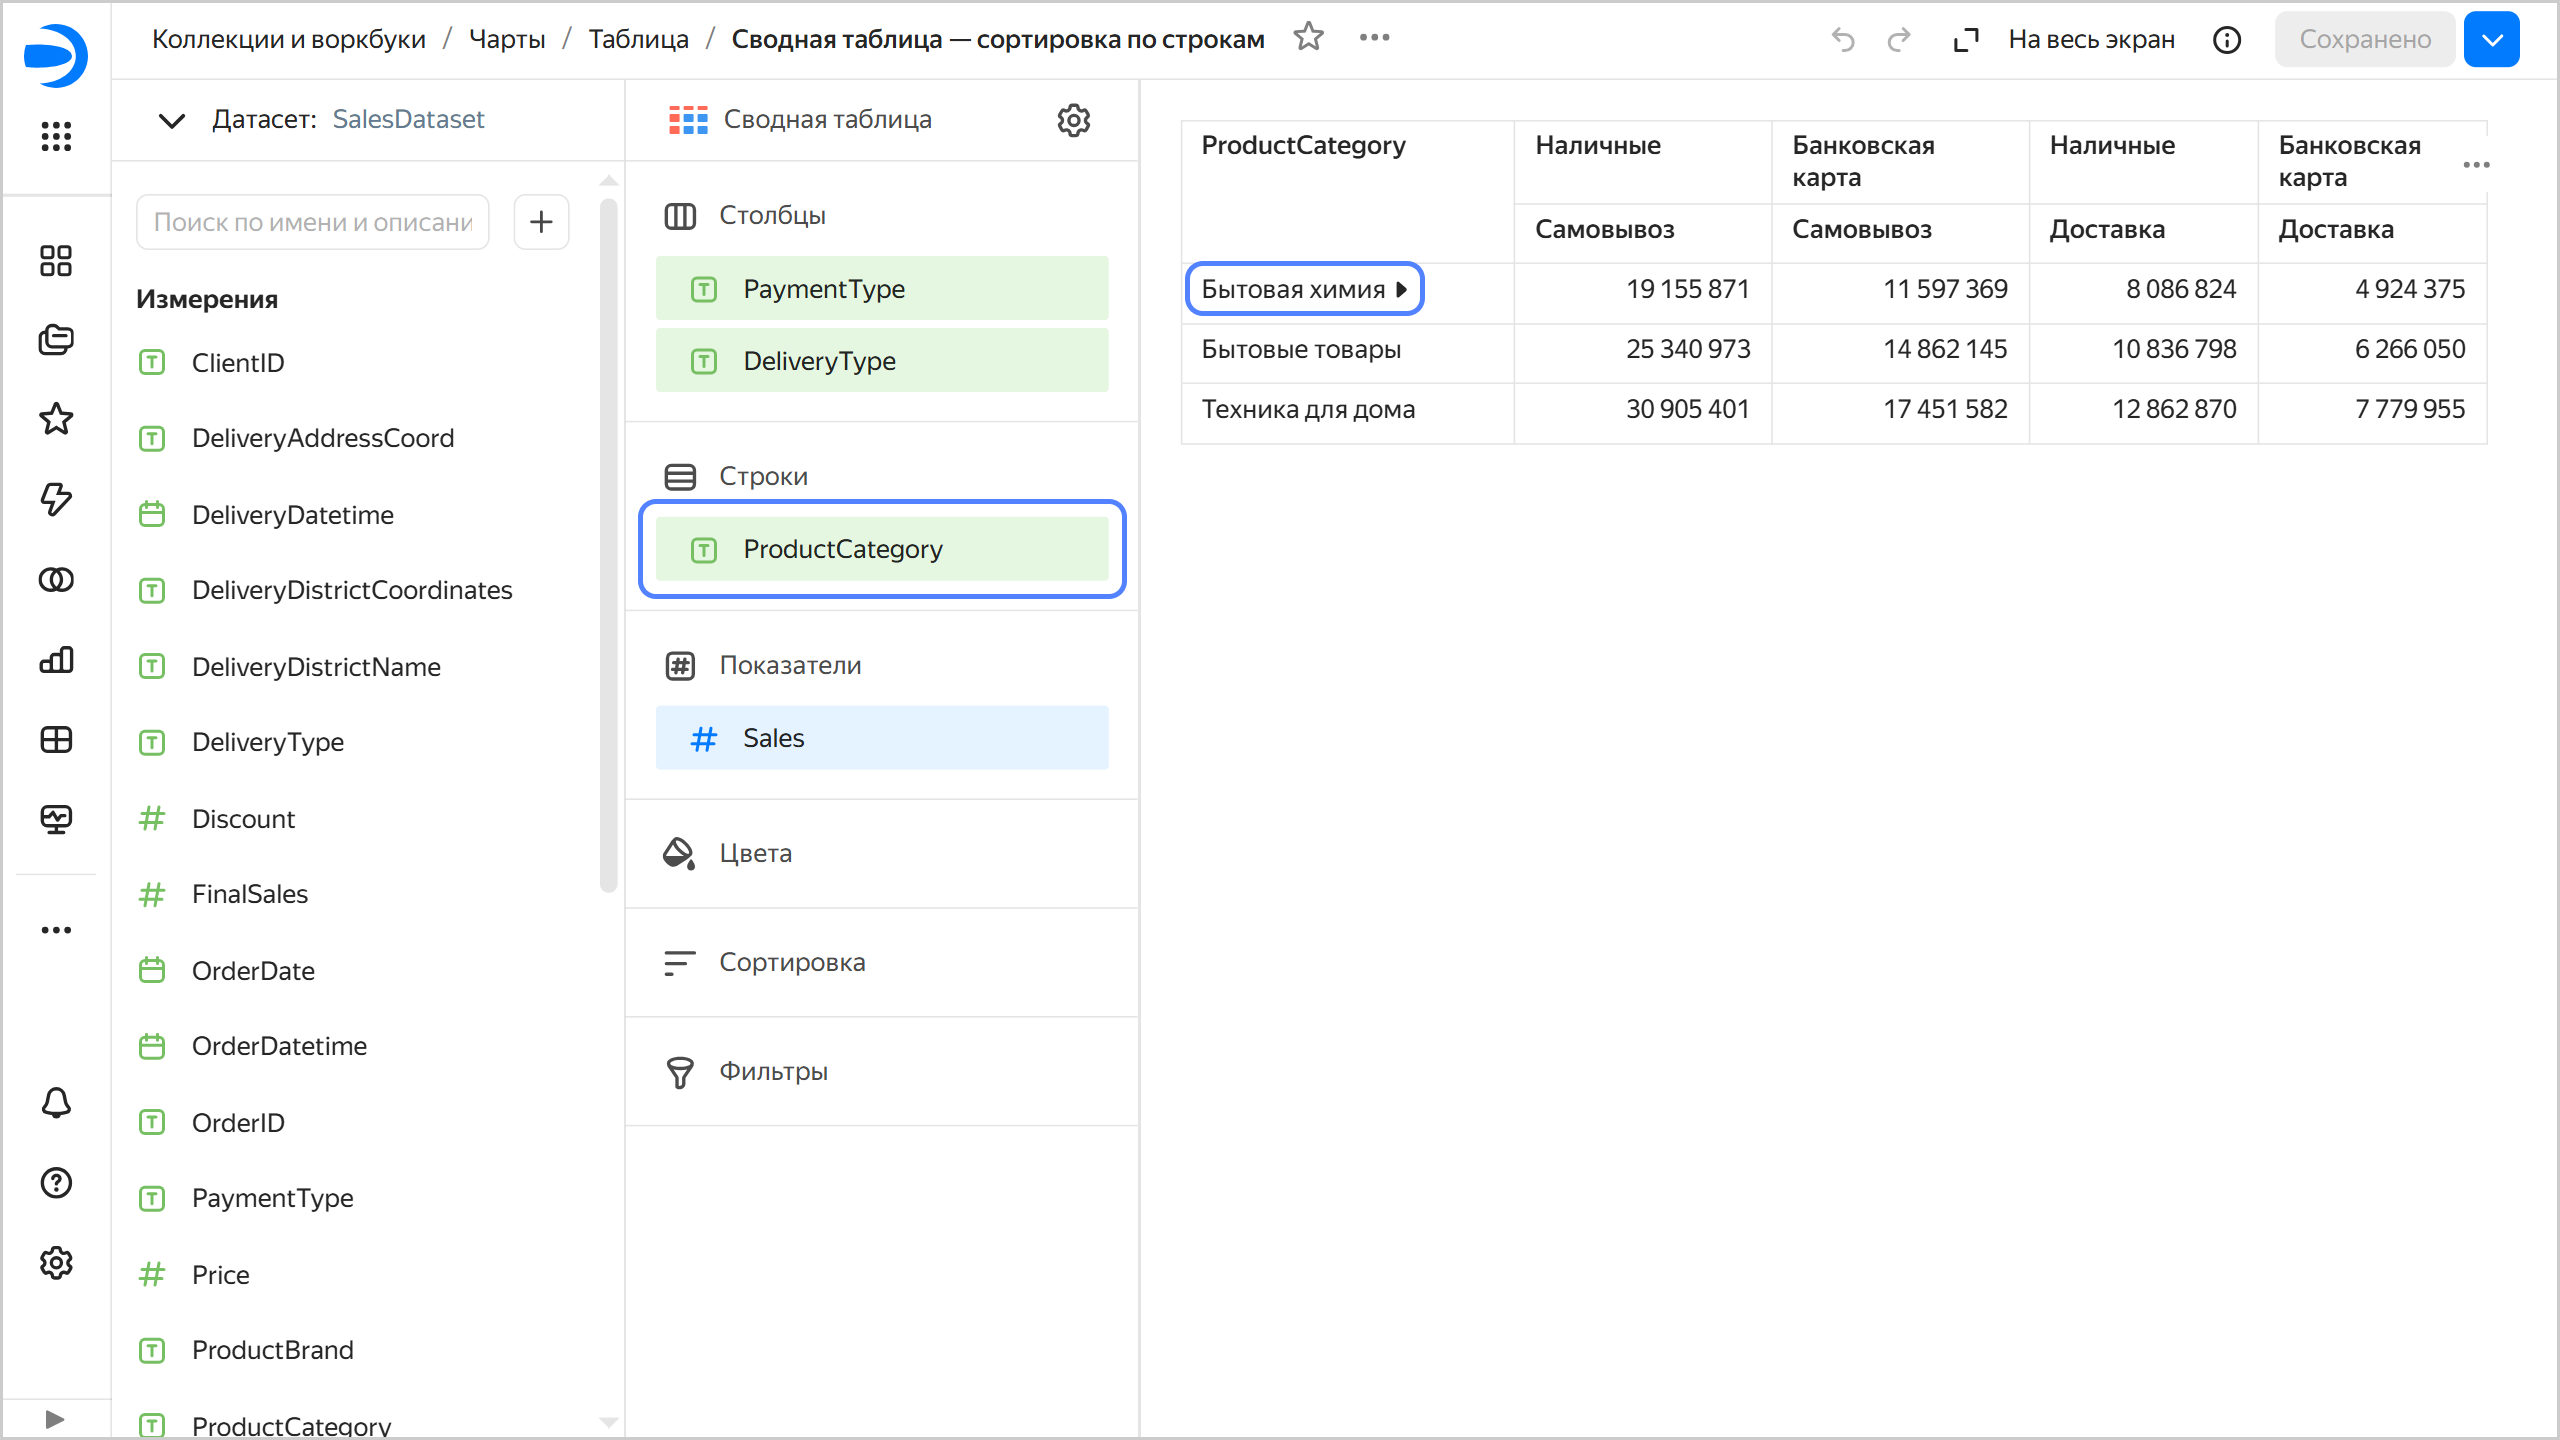
Task: Add chart to favorites with star icon
Action: 1308,38
